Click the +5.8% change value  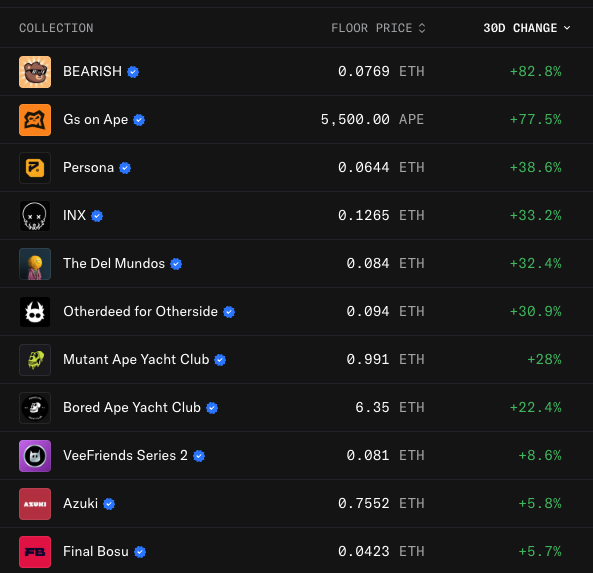tap(540, 504)
